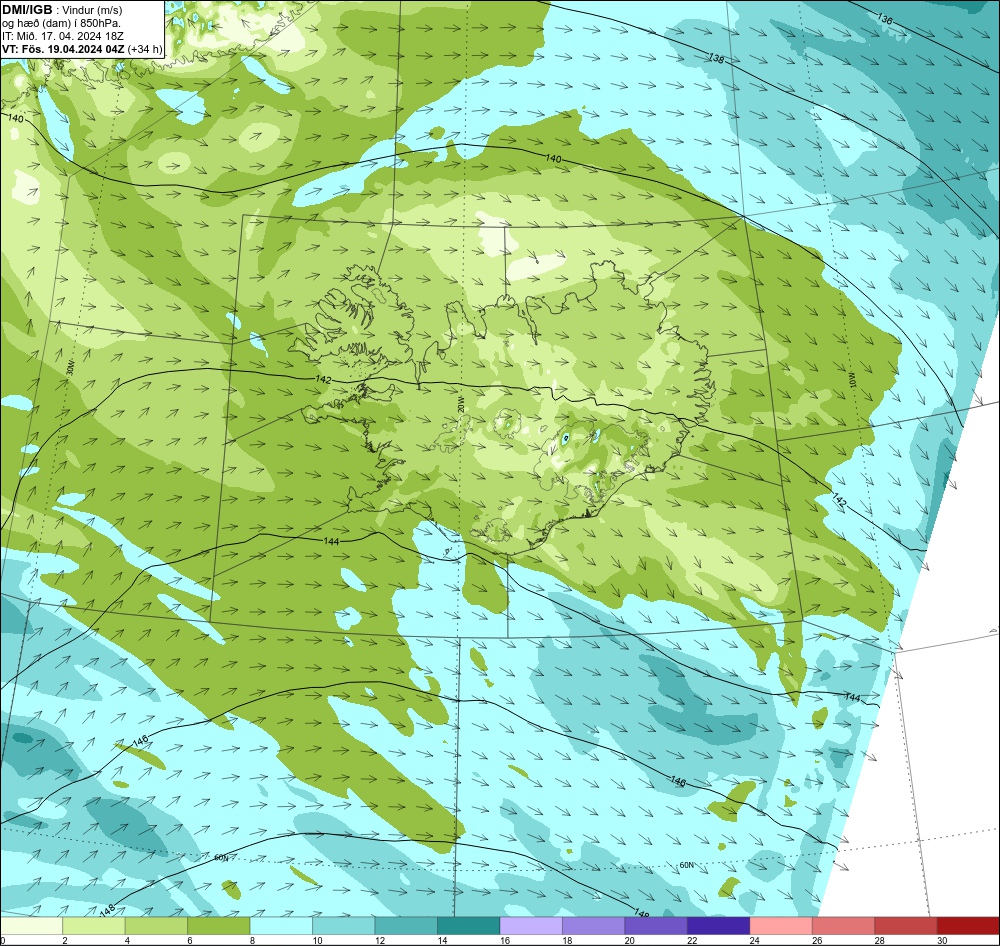
Task: Click the '146' contour label at lower right
Action: (678, 781)
